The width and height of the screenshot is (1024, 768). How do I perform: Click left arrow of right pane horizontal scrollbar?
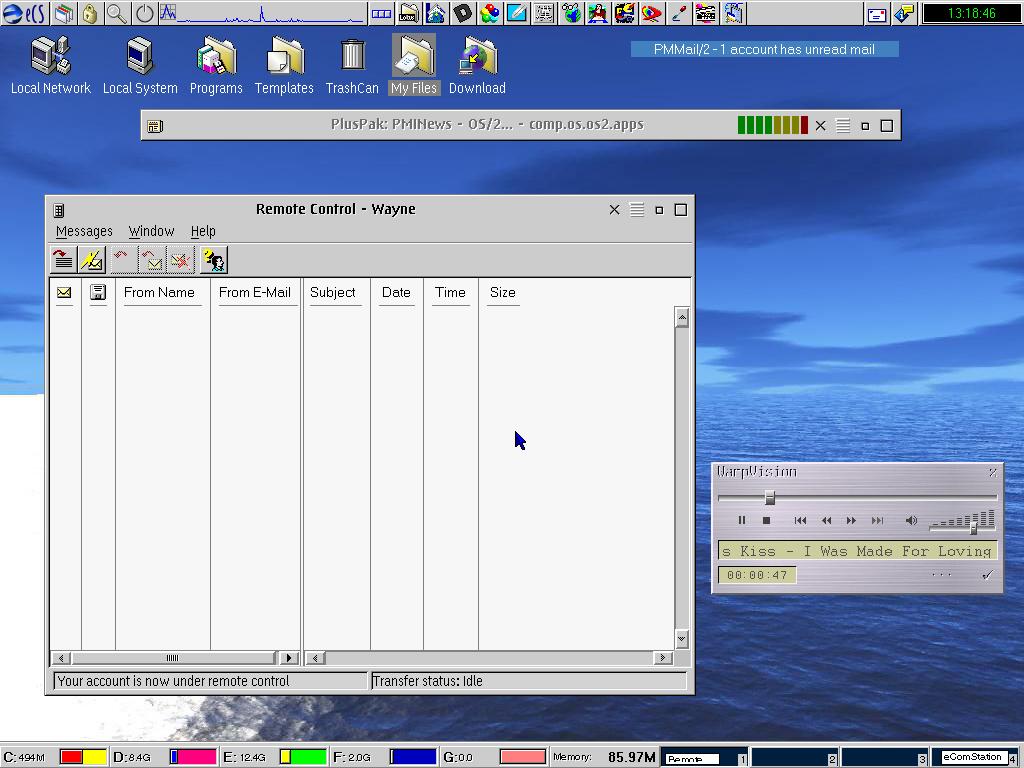click(x=315, y=658)
